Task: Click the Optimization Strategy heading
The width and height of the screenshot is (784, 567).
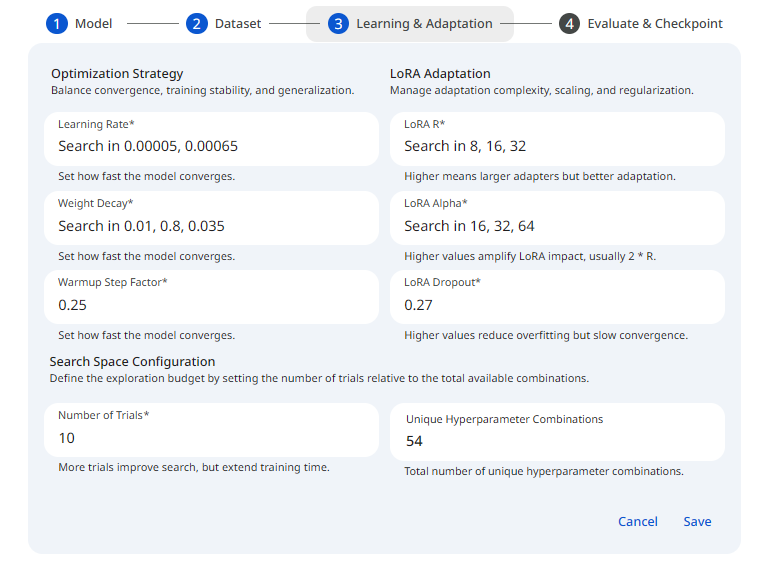Action: [117, 73]
